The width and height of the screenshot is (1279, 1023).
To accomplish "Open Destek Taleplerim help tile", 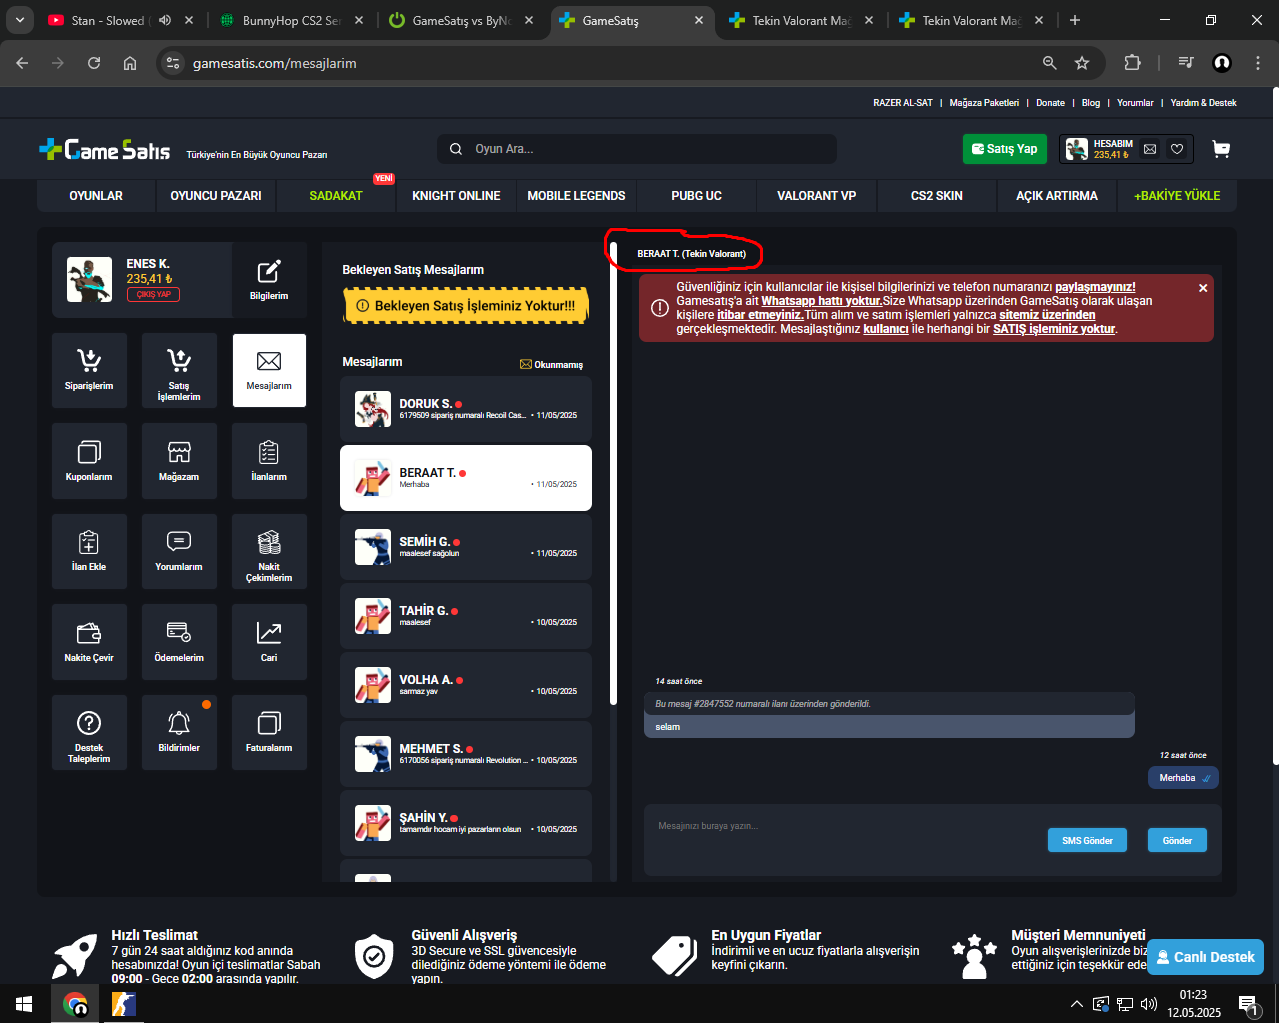I will tap(89, 732).
